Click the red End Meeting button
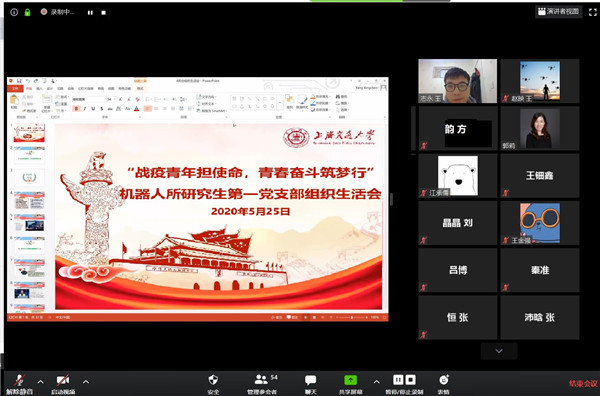 coord(583,383)
